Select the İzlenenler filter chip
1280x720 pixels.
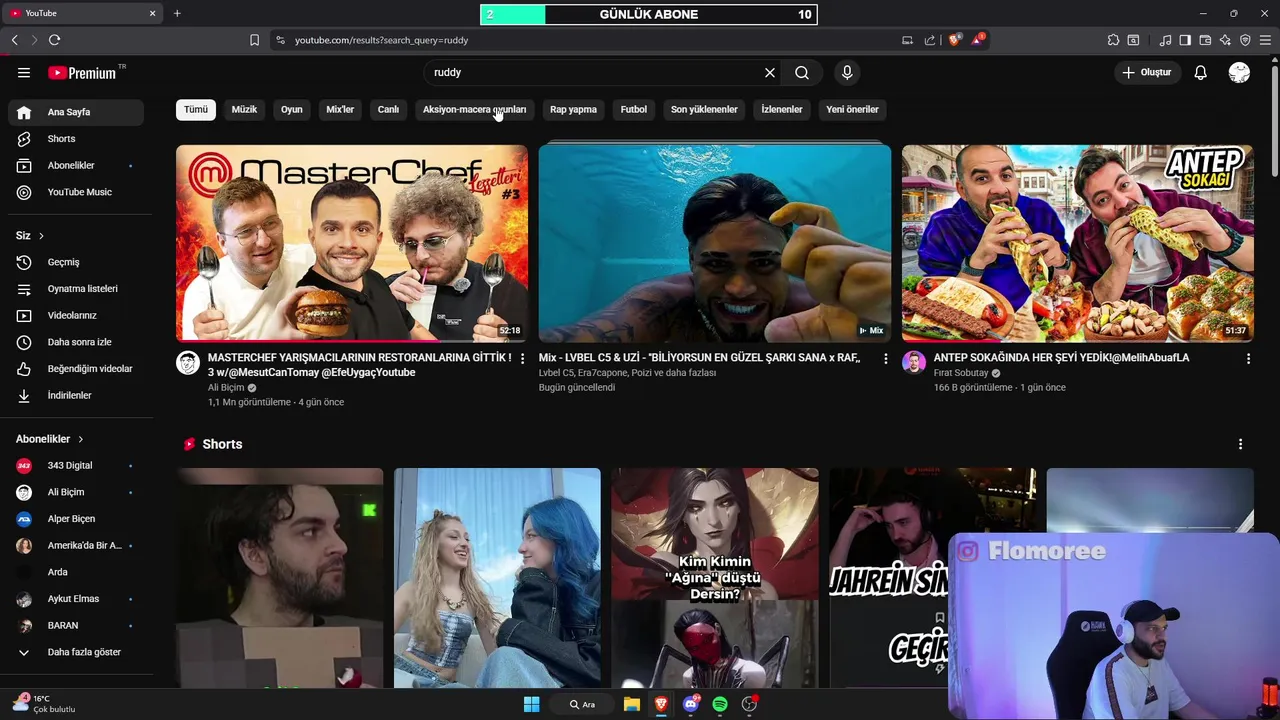pos(782,110)
